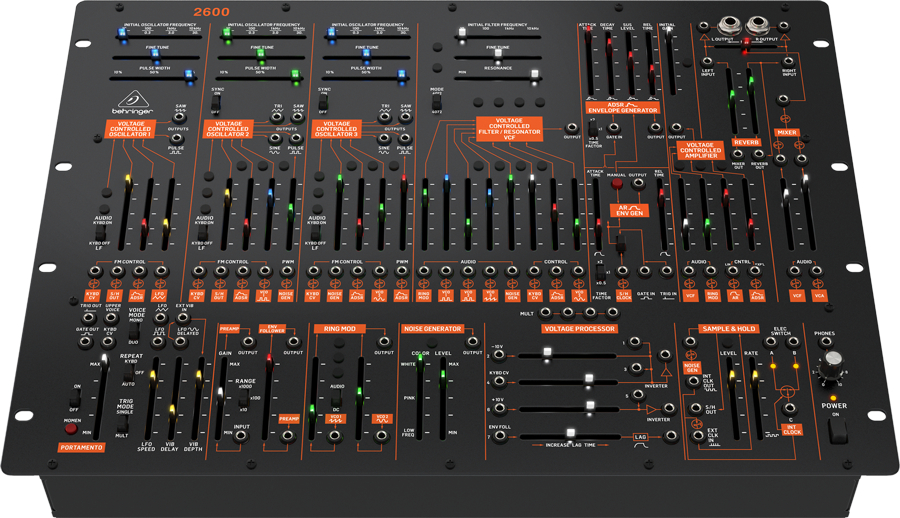Click the VCF RESONANCE slider
This screenshot has width=900, height=518.
pyautogui.click(x=498, y=77)
